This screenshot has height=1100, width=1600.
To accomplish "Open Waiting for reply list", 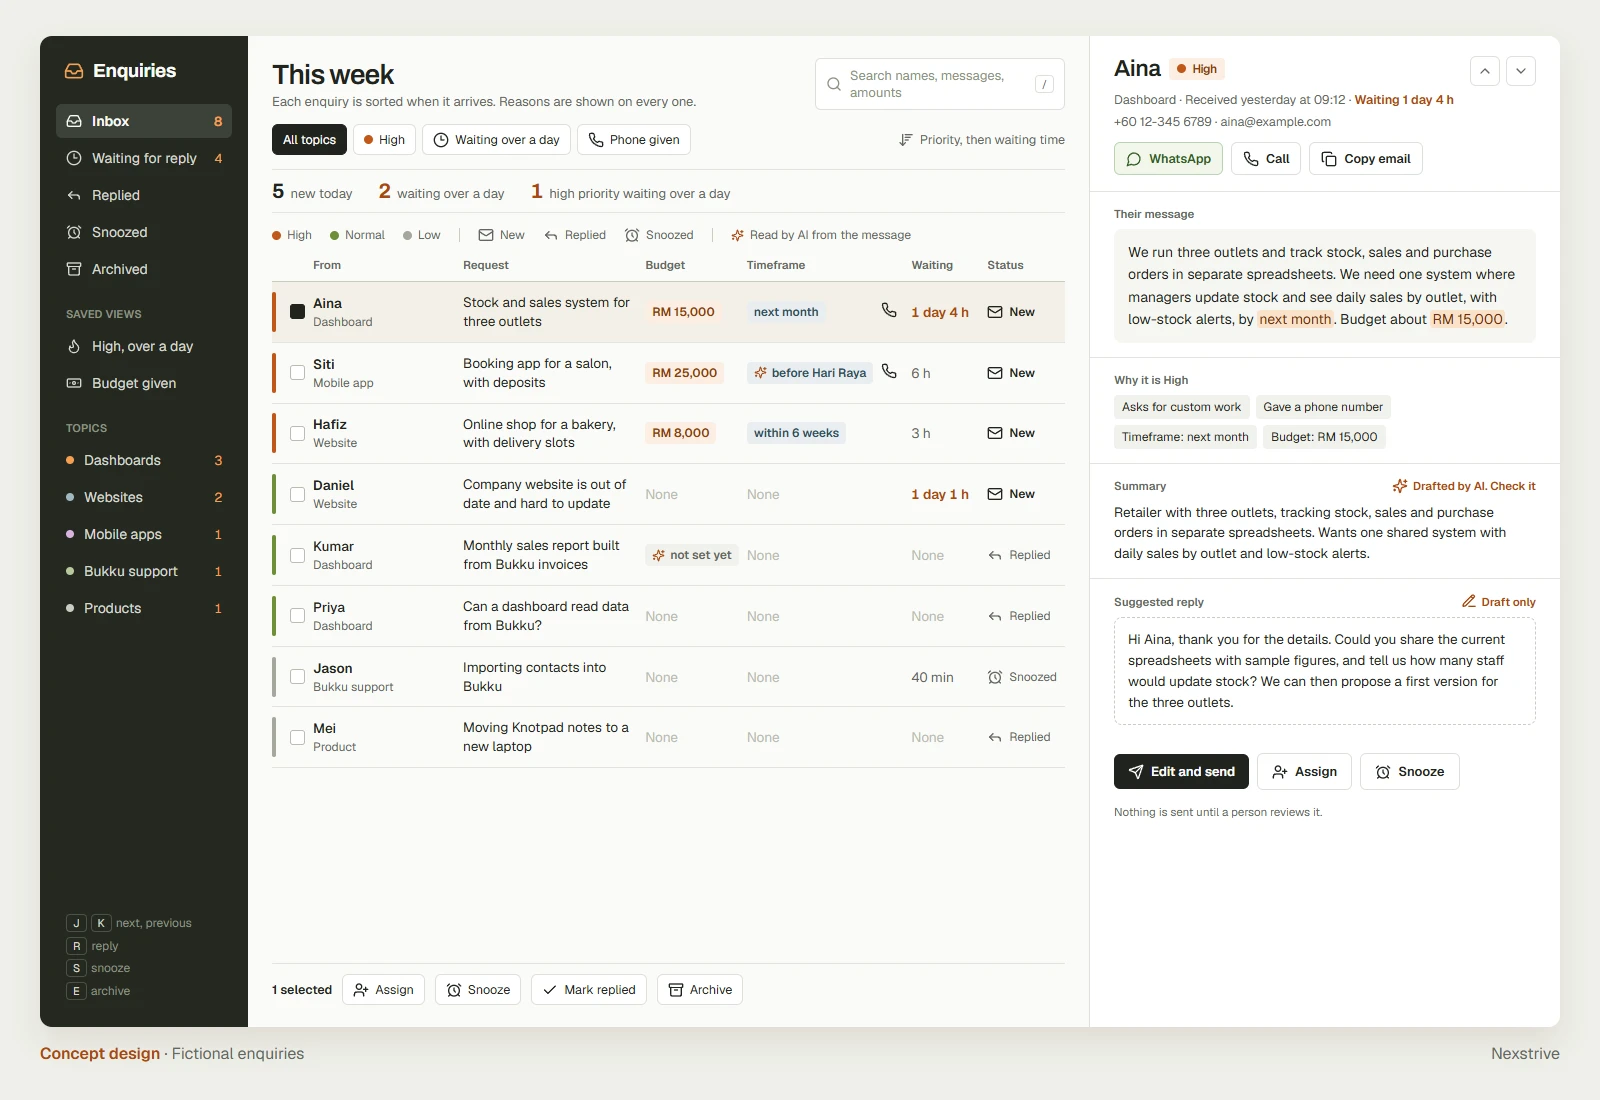I will 144,158.
